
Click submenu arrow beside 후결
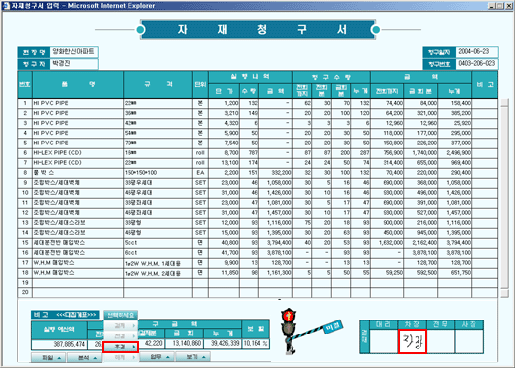pos(134,347)
